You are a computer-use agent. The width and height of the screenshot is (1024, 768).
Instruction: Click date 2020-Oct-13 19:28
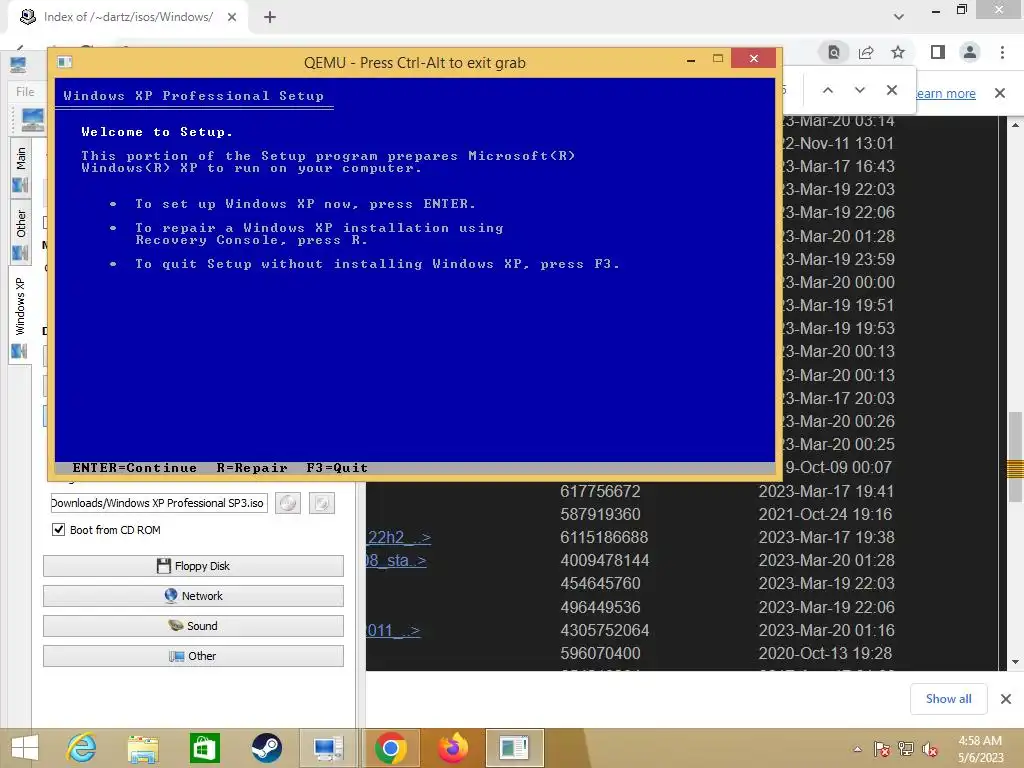[x=826, y=653]
